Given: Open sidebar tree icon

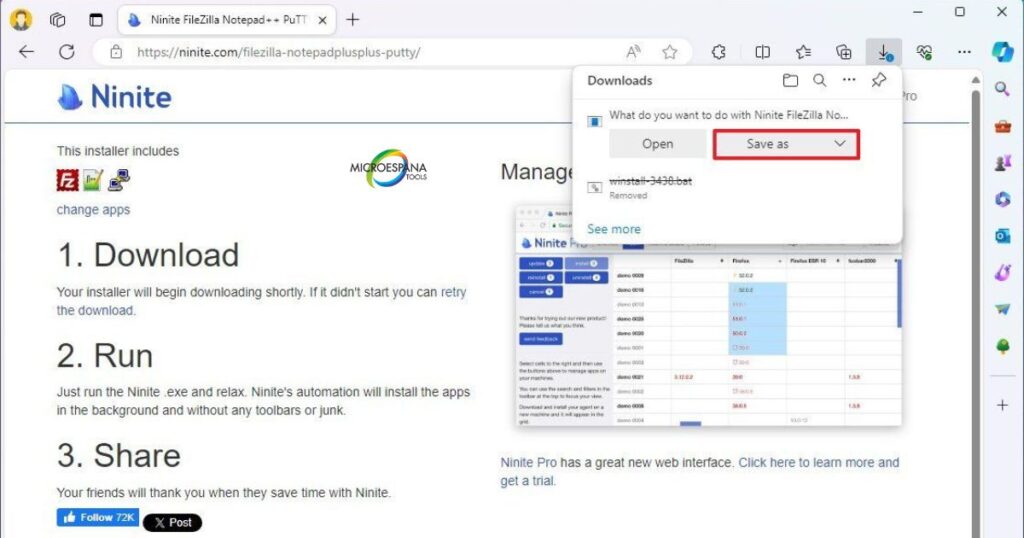Looking at the screenshot, I should [x=1002, y=346].
